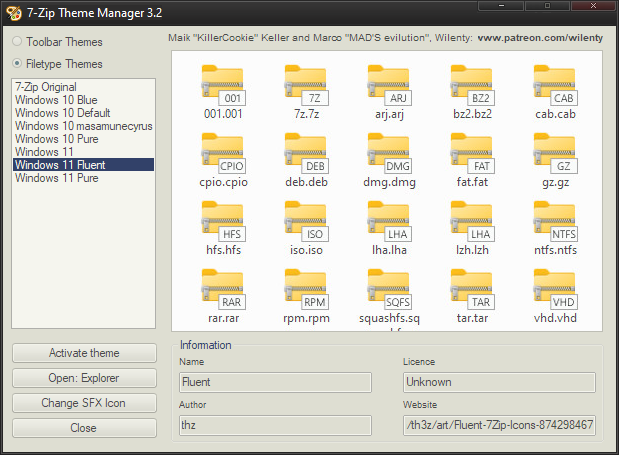Maximize the Theme Manager window
The width and height of the screenshot is (619, 455).
pos(547,6)
